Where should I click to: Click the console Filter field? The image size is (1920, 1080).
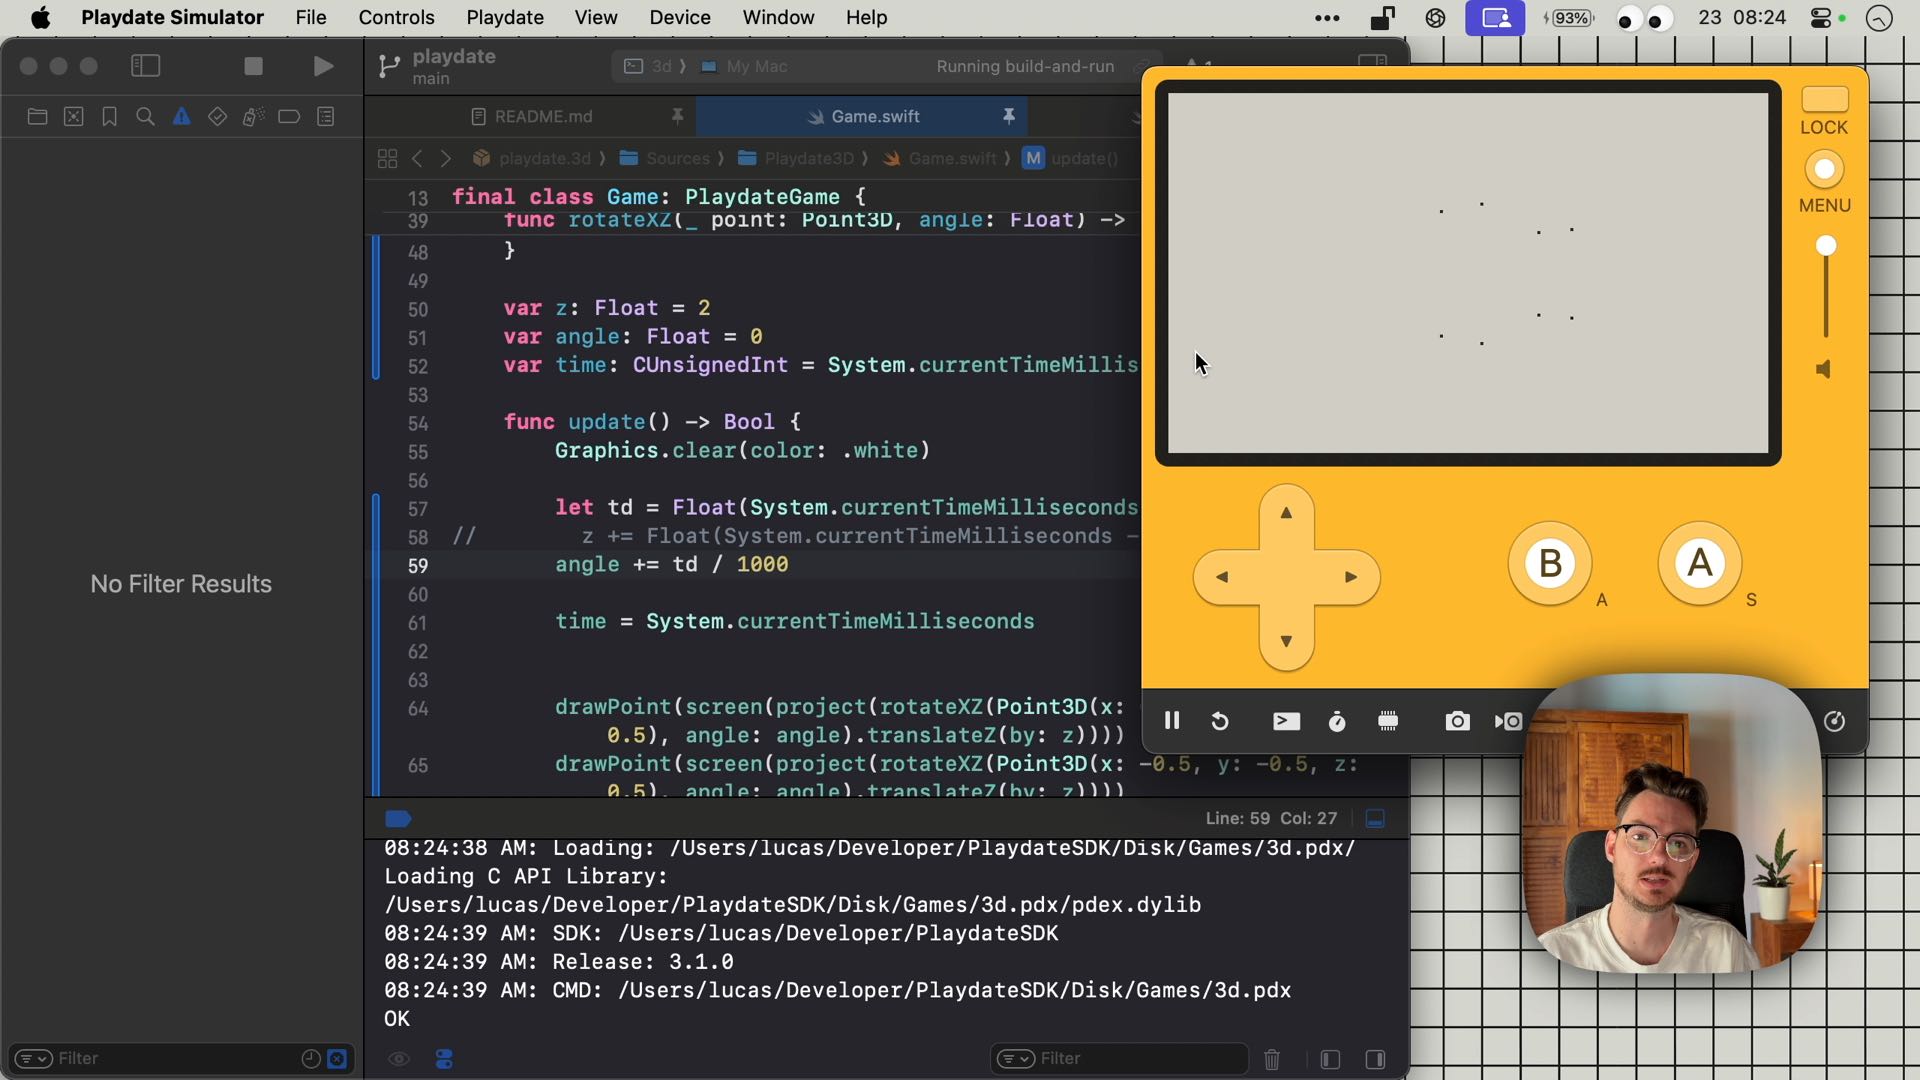pos(1120,1058)
